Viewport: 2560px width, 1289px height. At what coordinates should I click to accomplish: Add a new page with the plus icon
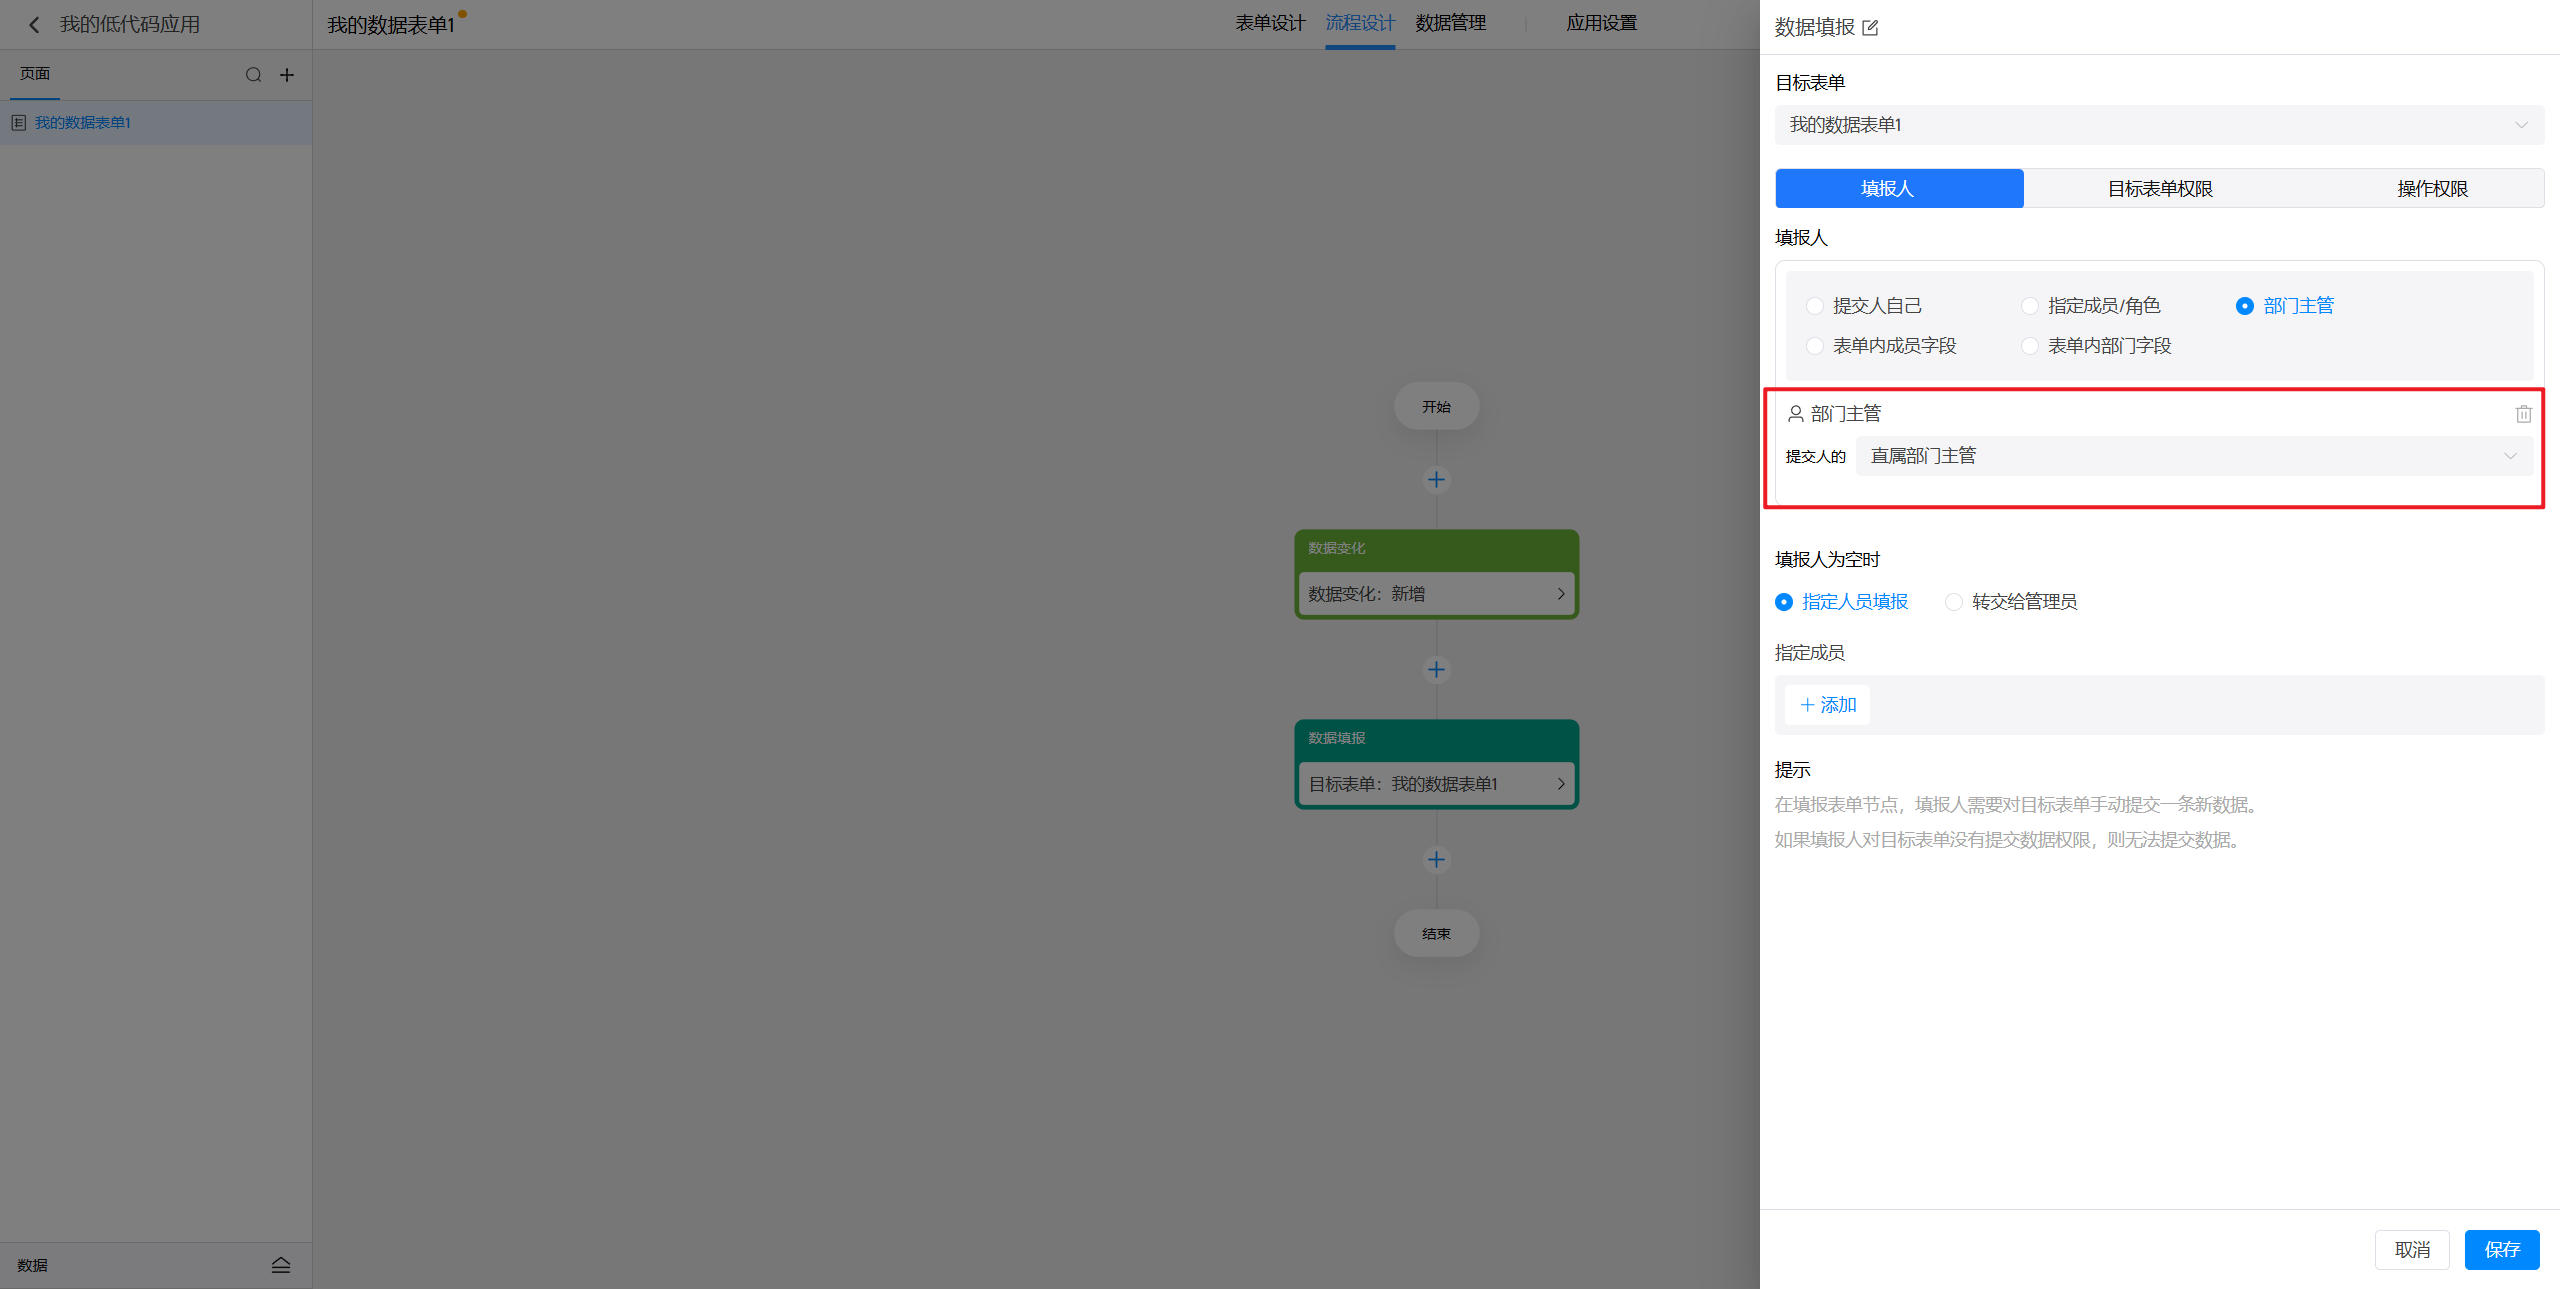pos(287,75)
